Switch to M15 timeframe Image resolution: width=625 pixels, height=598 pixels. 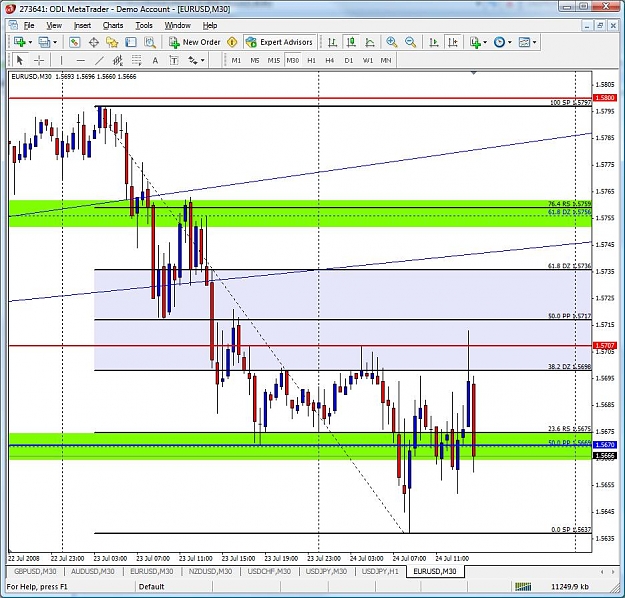[273, 60]
